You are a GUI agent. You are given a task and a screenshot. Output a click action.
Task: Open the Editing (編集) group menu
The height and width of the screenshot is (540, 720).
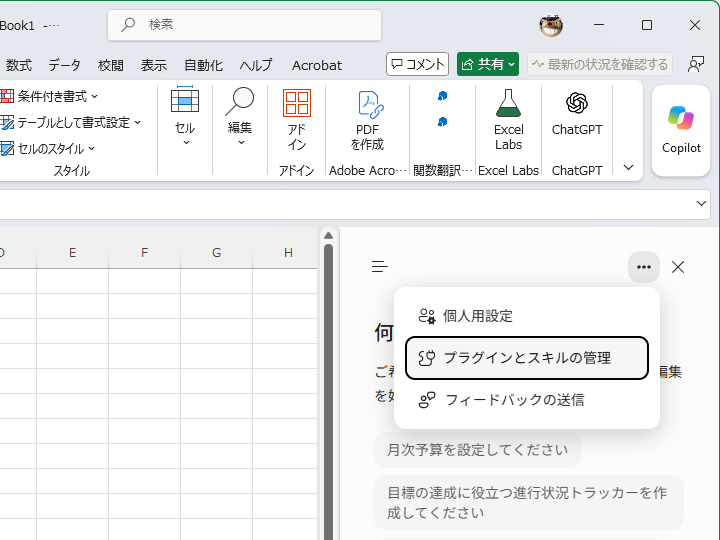(x=240, y=118)
